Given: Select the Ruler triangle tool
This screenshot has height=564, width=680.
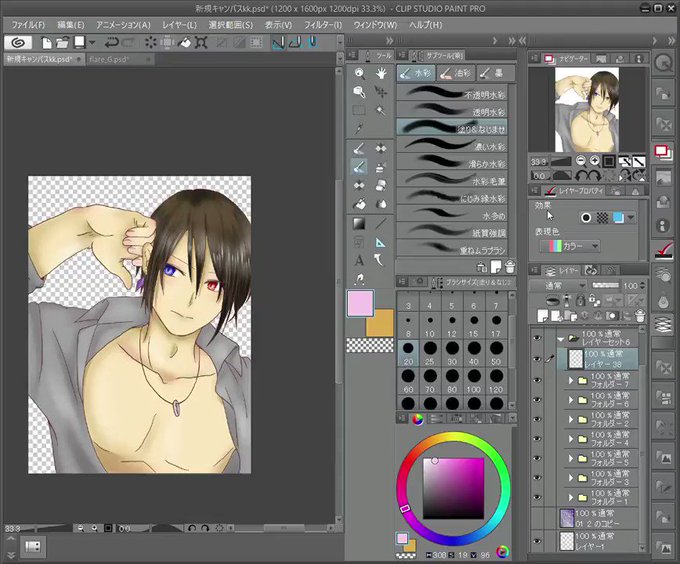Looking at the screenshot, I should point(381,242).
